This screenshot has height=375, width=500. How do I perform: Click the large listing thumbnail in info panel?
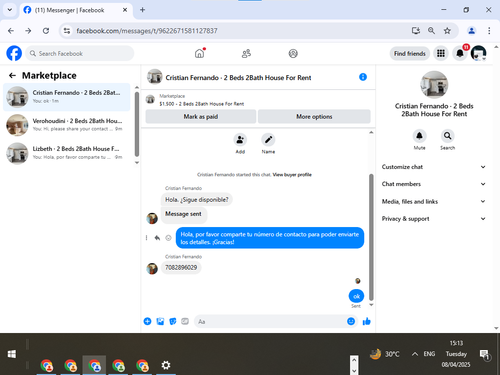[x=434, y=85]
